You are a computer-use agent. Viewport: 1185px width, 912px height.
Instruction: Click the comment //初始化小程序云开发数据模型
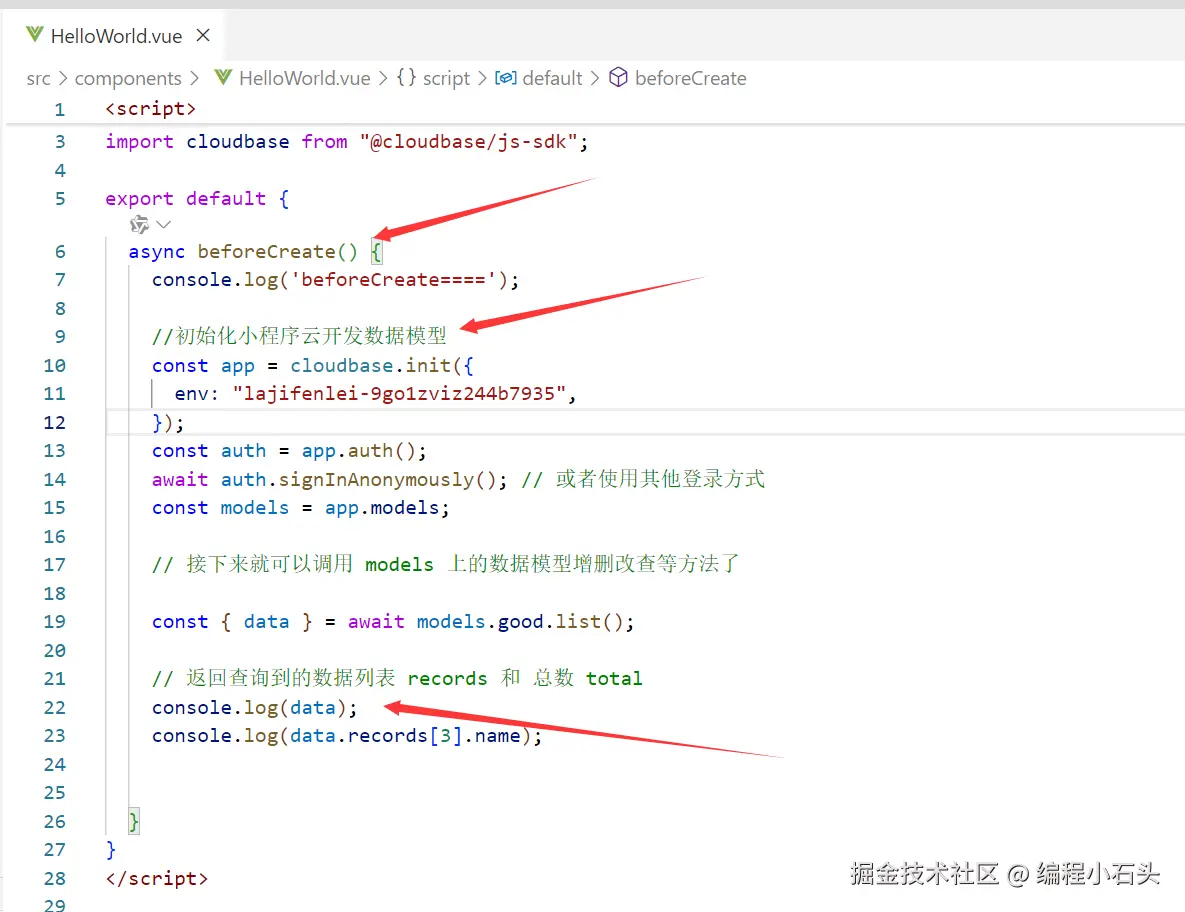[299, 336]
